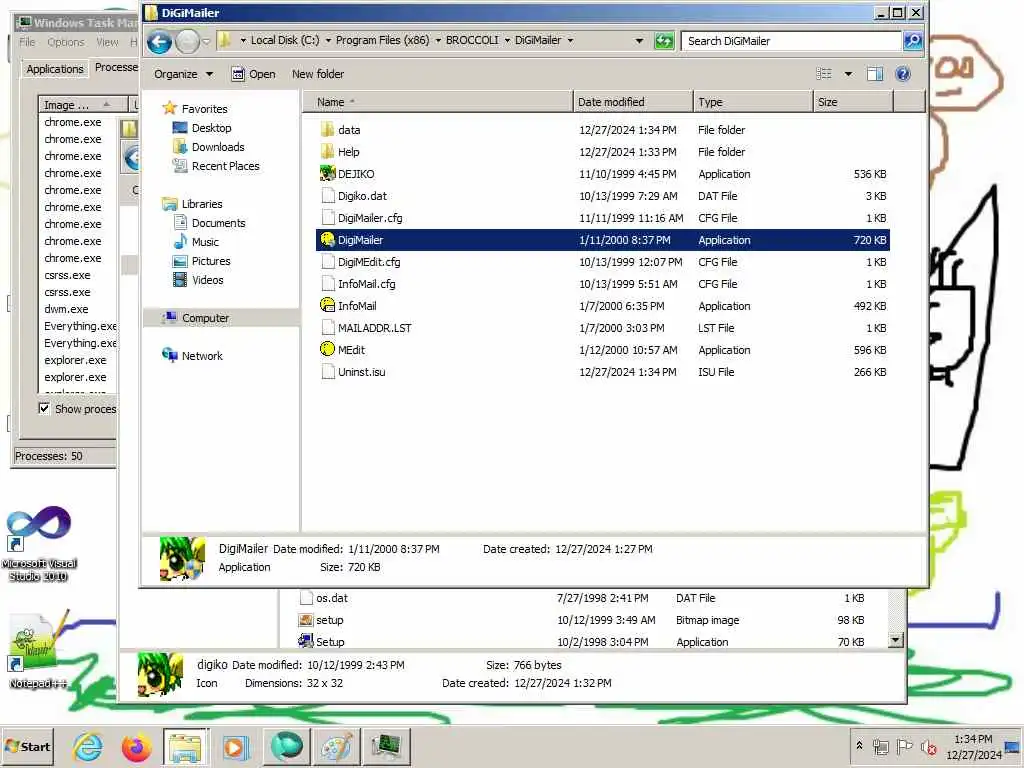
Task: Sort files by the Type column
Action: click(753, 102)
